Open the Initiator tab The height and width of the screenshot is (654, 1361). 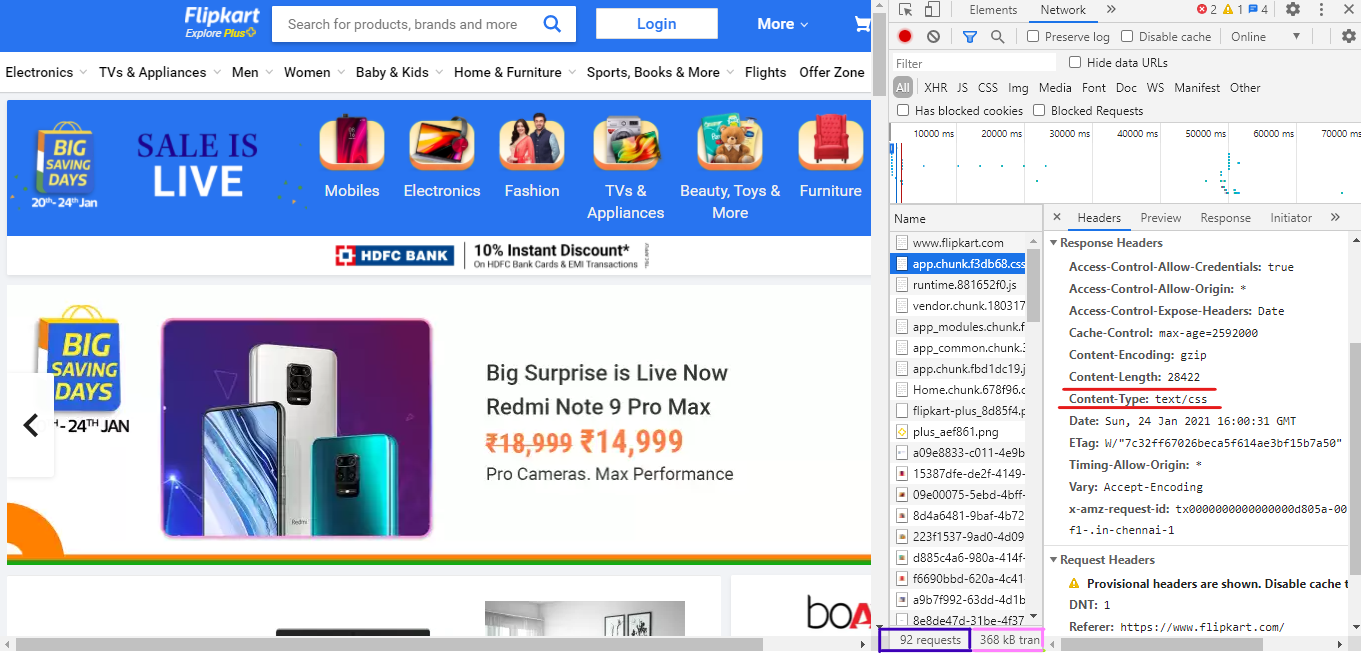(1291, 218)
